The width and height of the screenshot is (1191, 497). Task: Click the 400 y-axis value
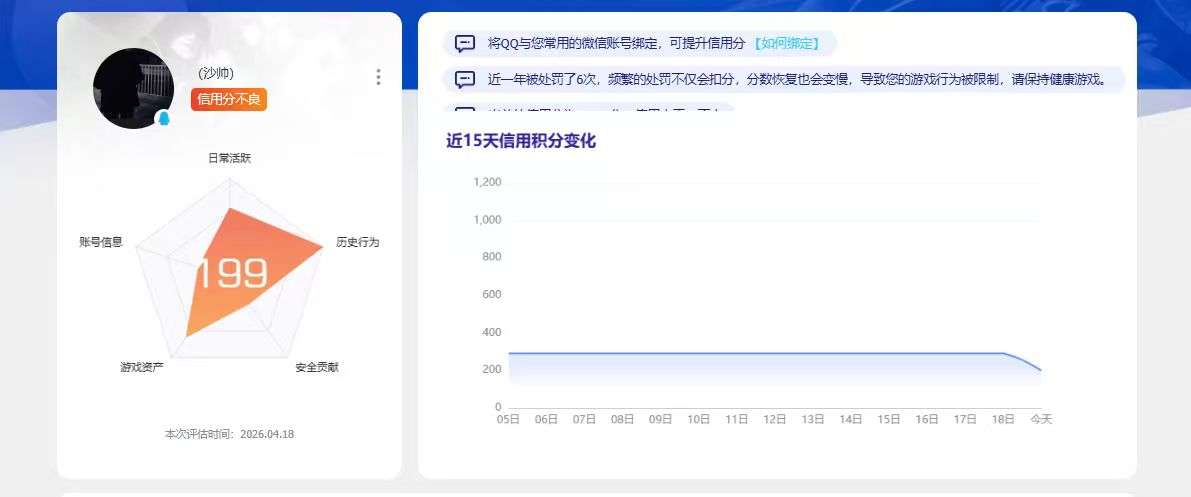[x=492, y=332]
